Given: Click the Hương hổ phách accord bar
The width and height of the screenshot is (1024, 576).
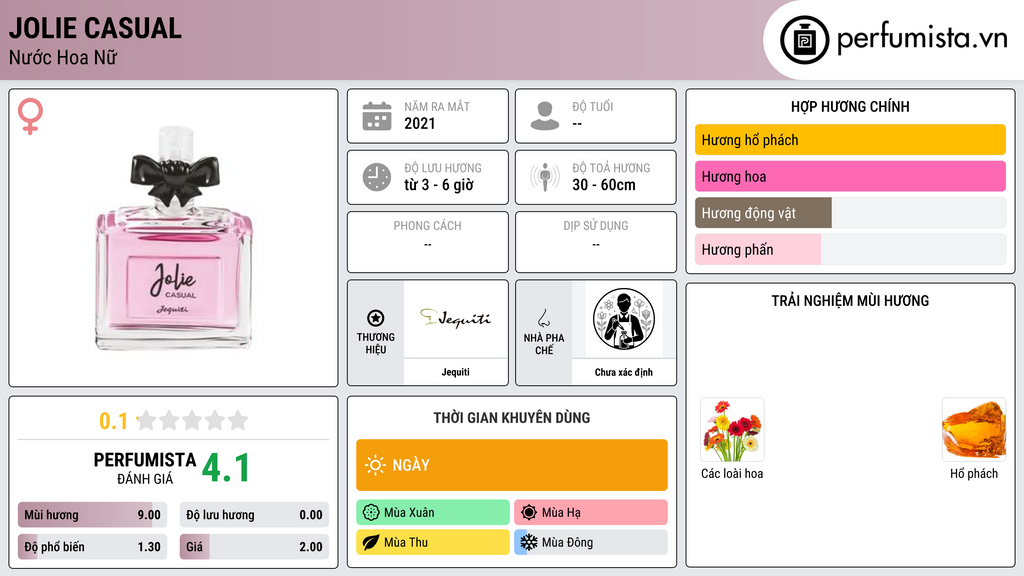Looking at the screenshot, I should 850,140.
